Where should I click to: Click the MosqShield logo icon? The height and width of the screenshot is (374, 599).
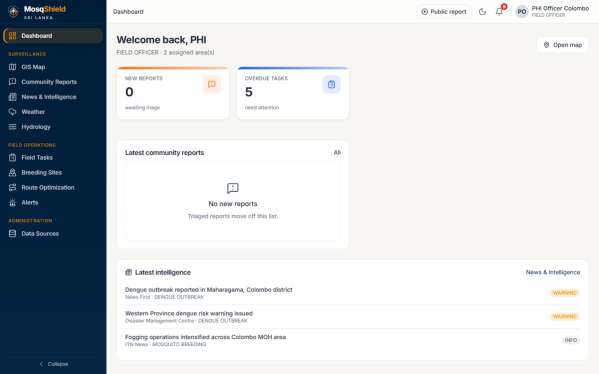[13, 12]
